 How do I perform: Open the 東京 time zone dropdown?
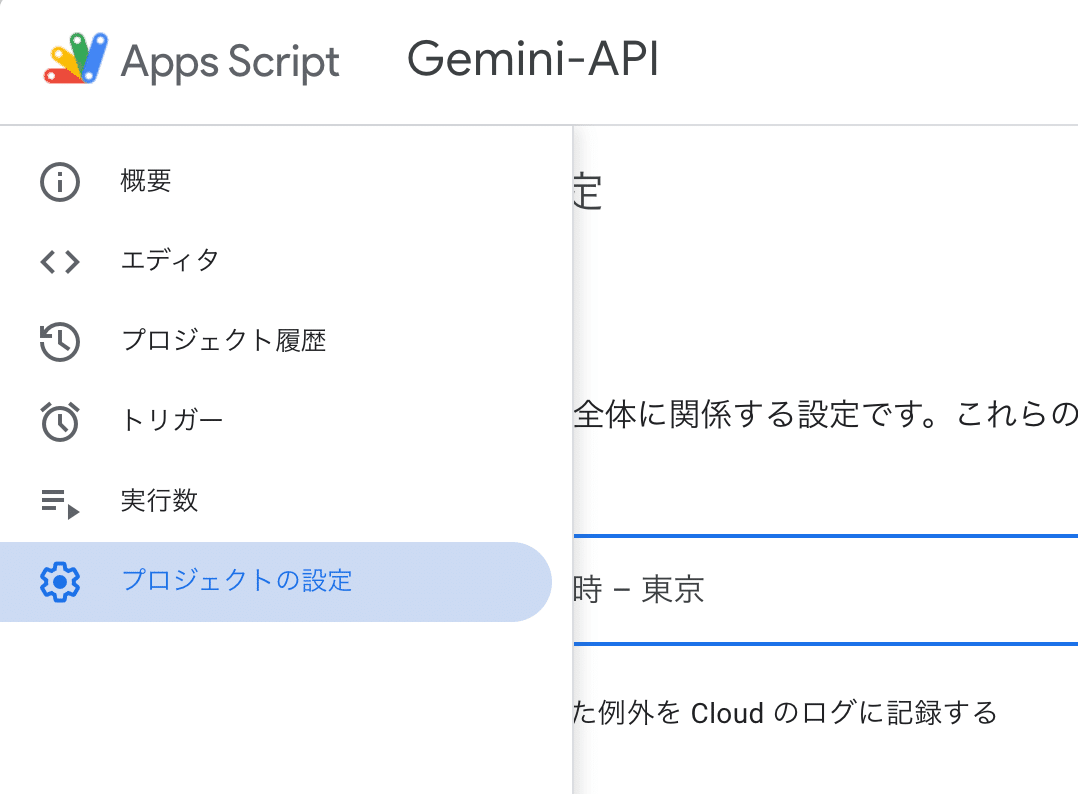point(826,590)
